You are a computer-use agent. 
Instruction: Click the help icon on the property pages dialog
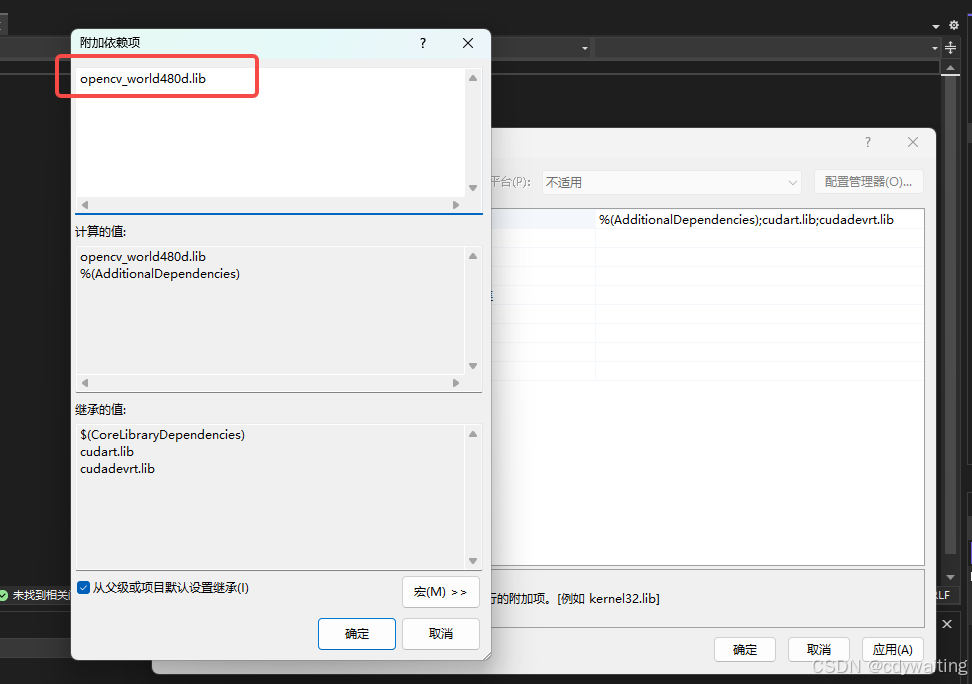click(867, 142)
